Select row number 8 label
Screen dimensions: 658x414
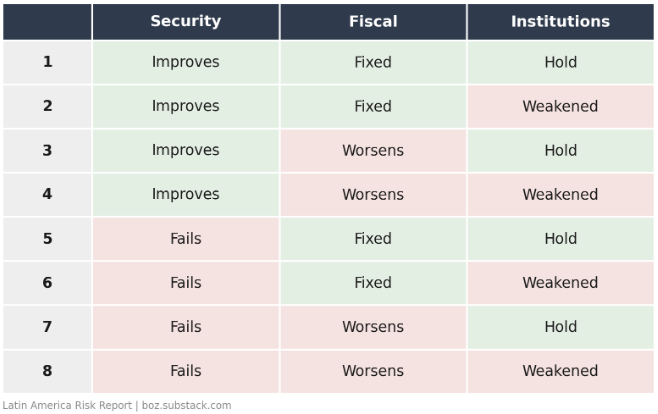coord(47,371)
